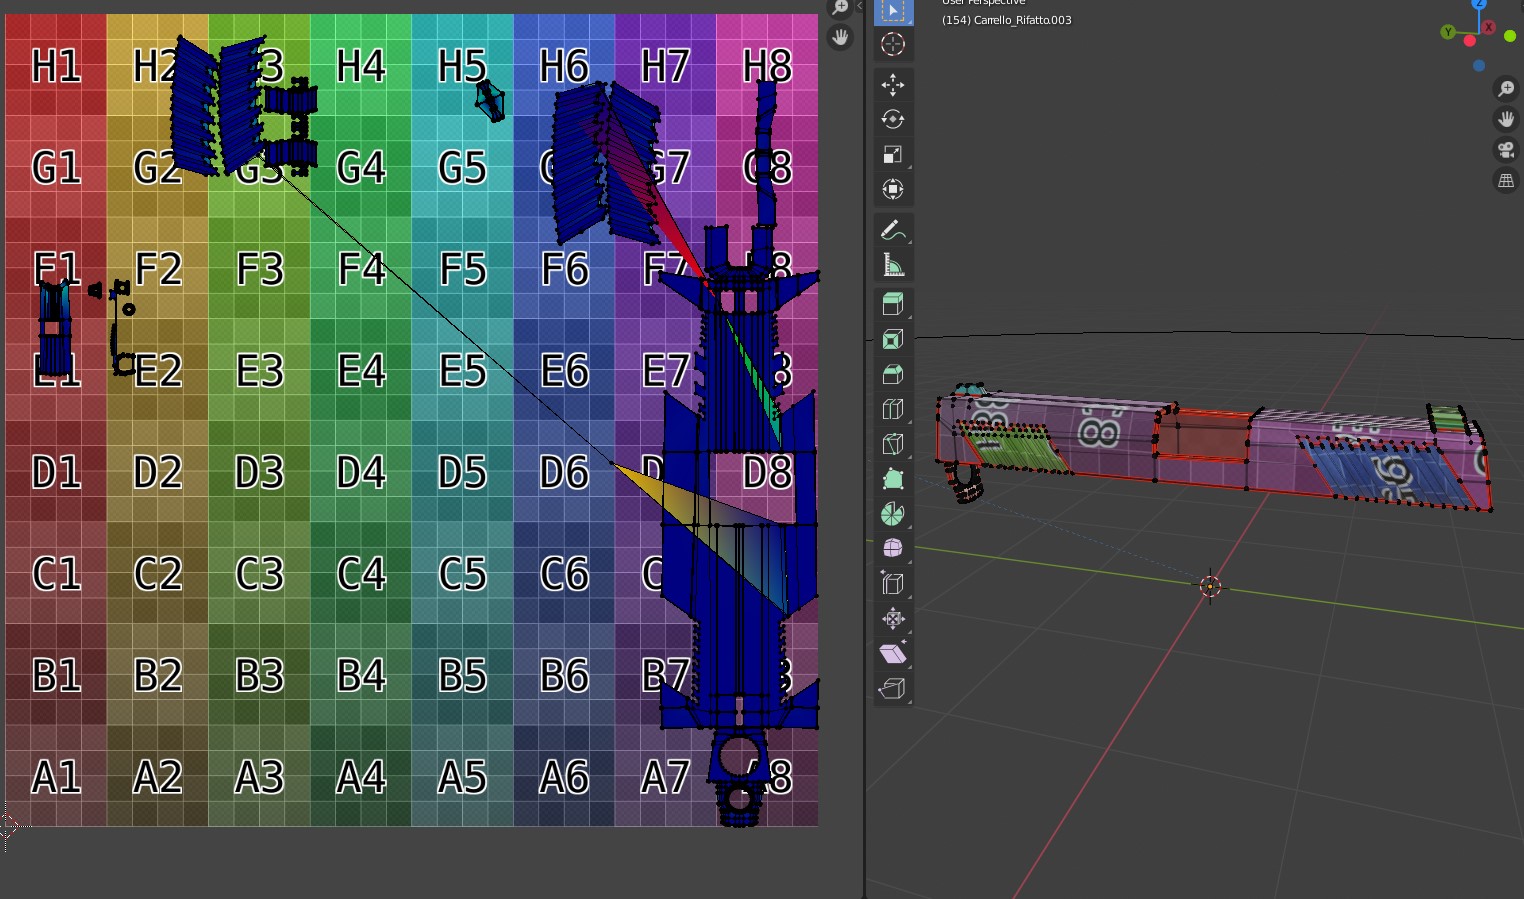Click the Y axis on navigation gizmo
Viewport: 1524px width, 899px height.
click(1447, 32)
